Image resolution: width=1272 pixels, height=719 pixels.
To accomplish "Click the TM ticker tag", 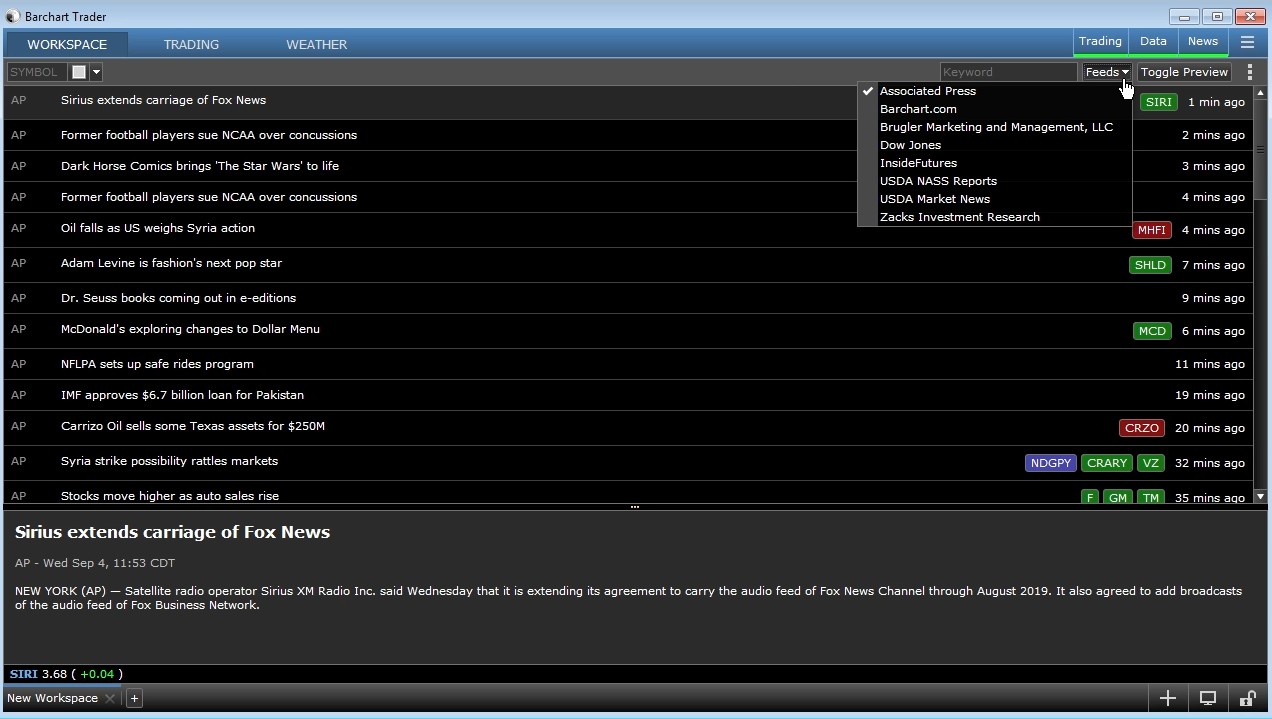I will click(1151, 497).
